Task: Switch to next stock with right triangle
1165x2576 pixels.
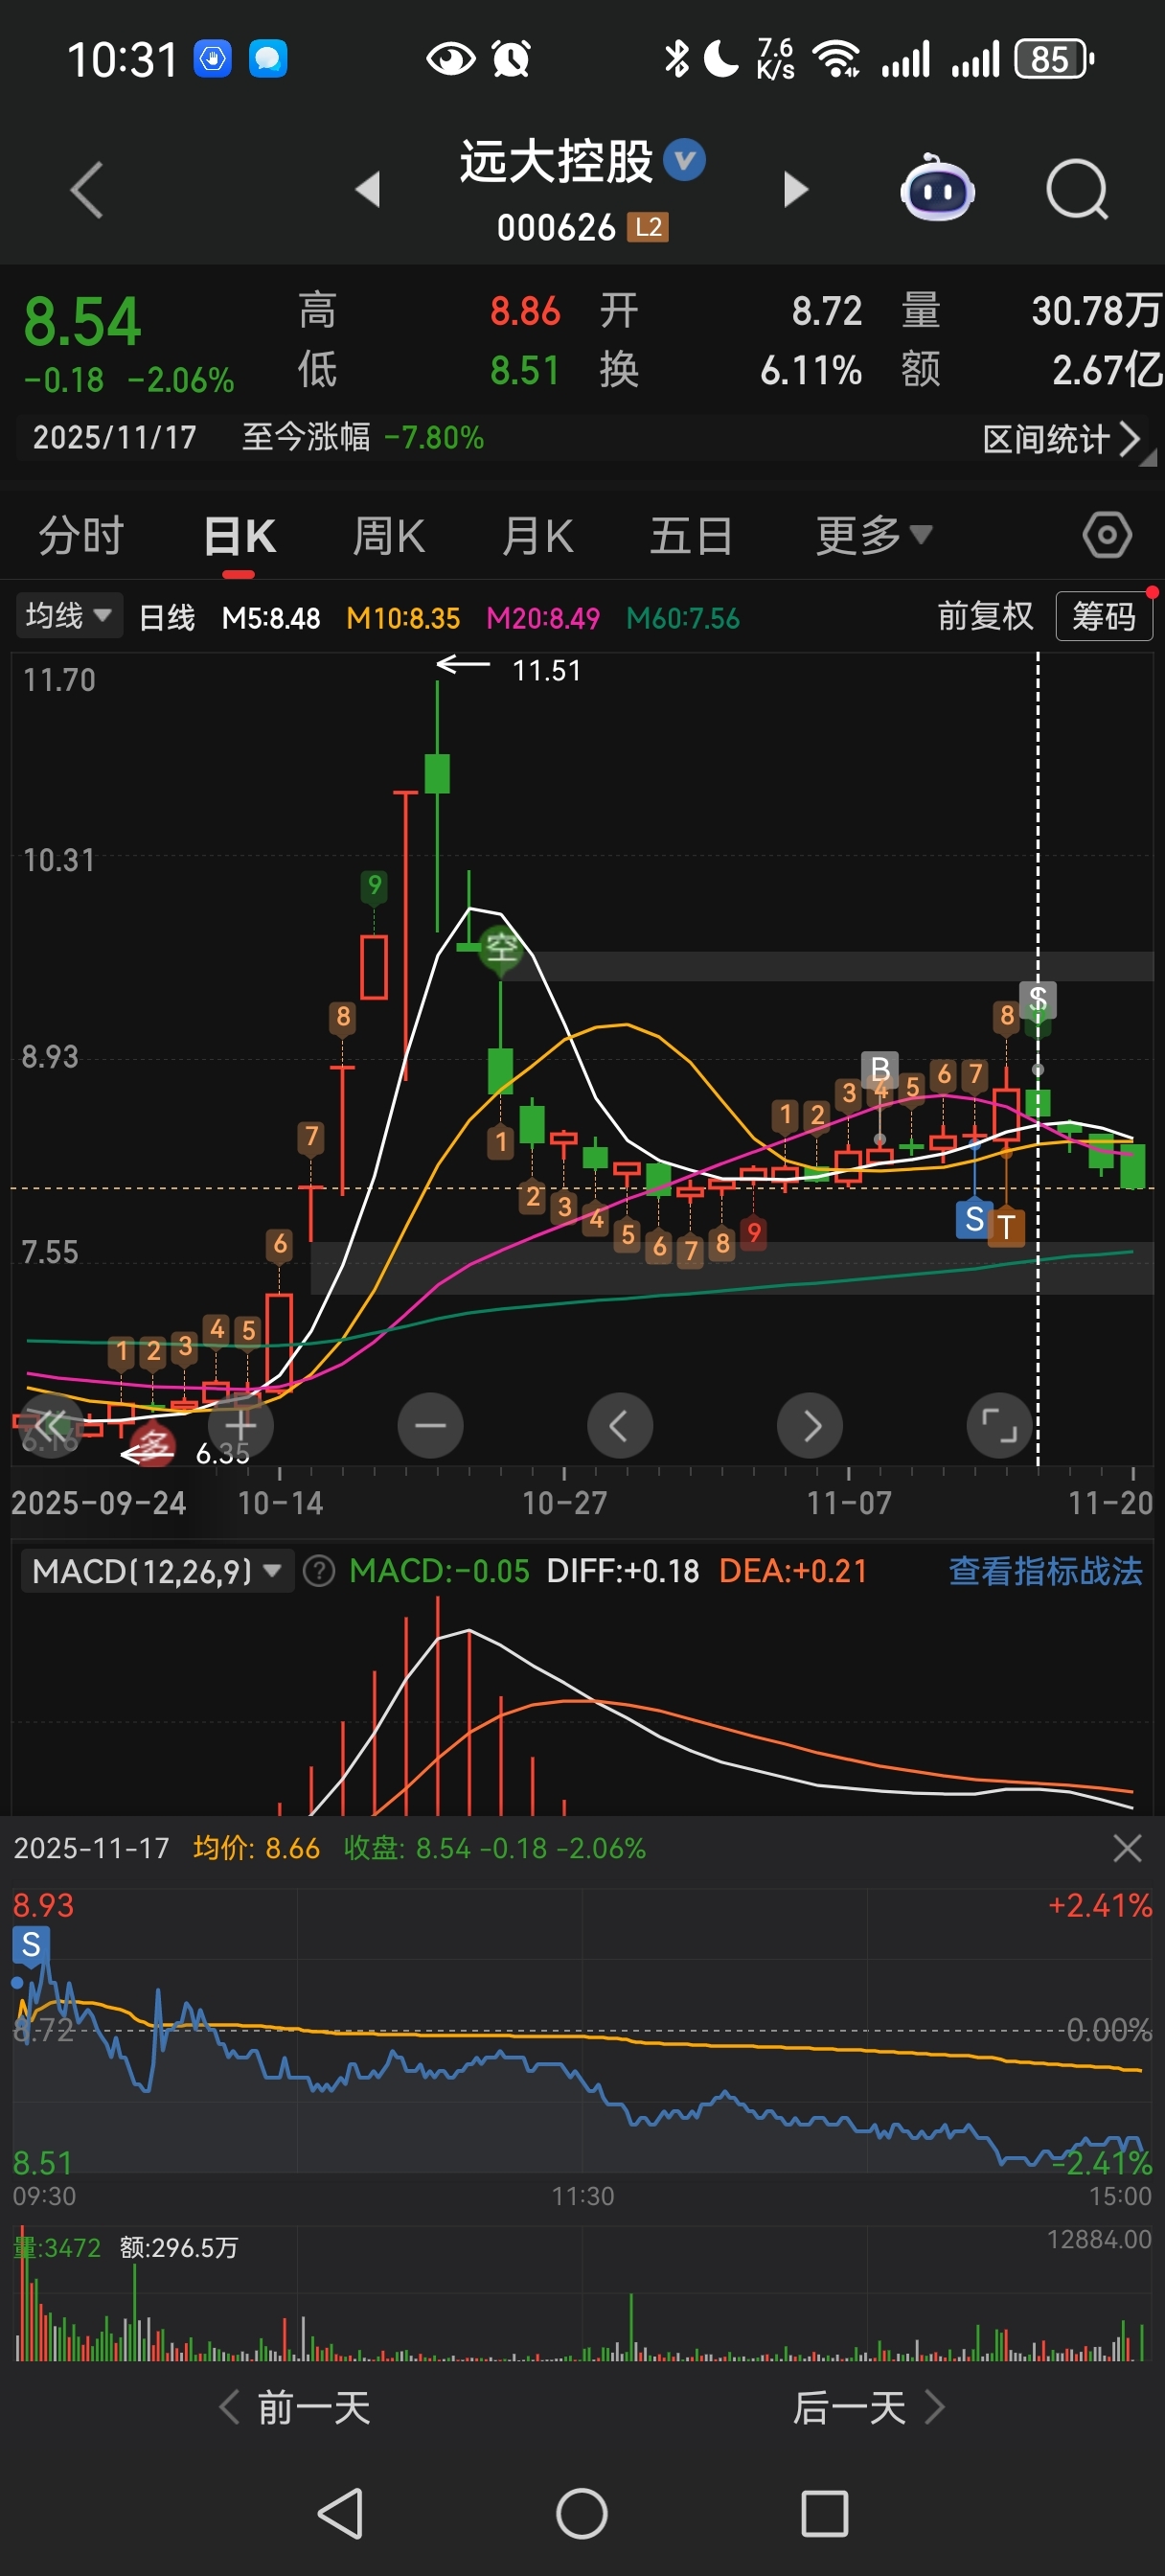Action: click(795, 189)
